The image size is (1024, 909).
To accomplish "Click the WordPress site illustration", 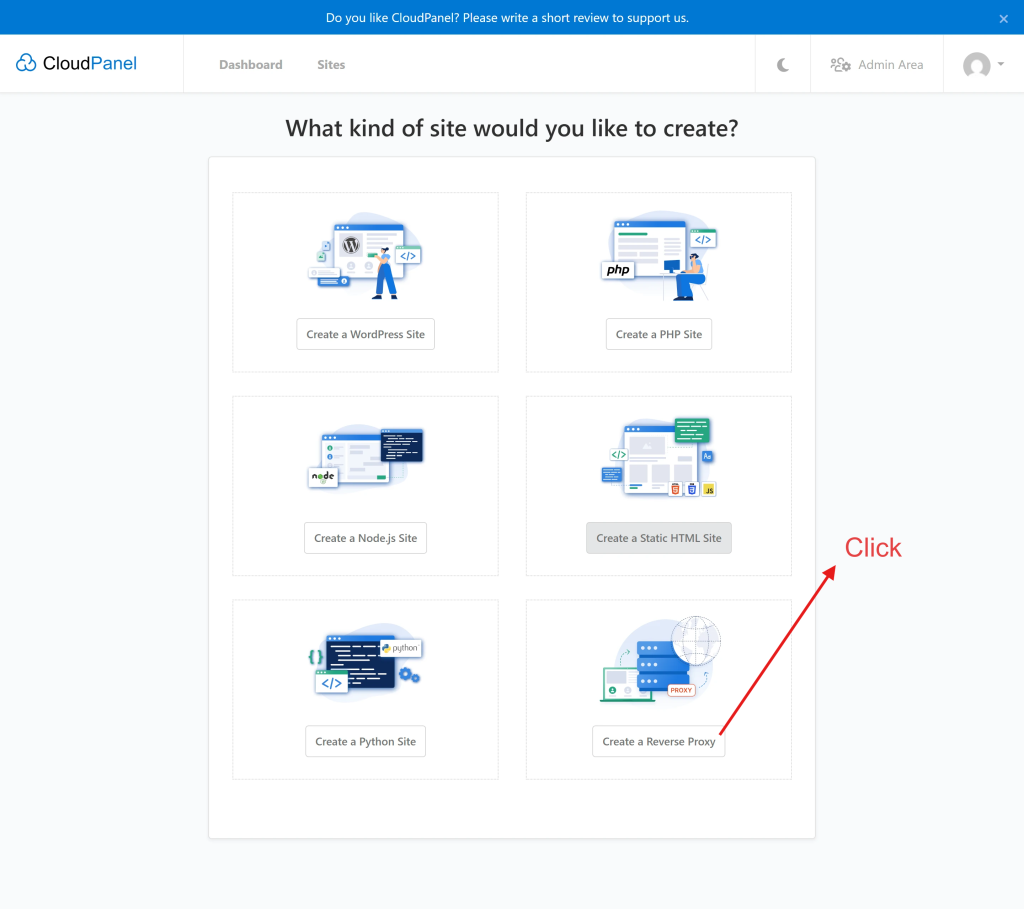I will coord(365,257).
